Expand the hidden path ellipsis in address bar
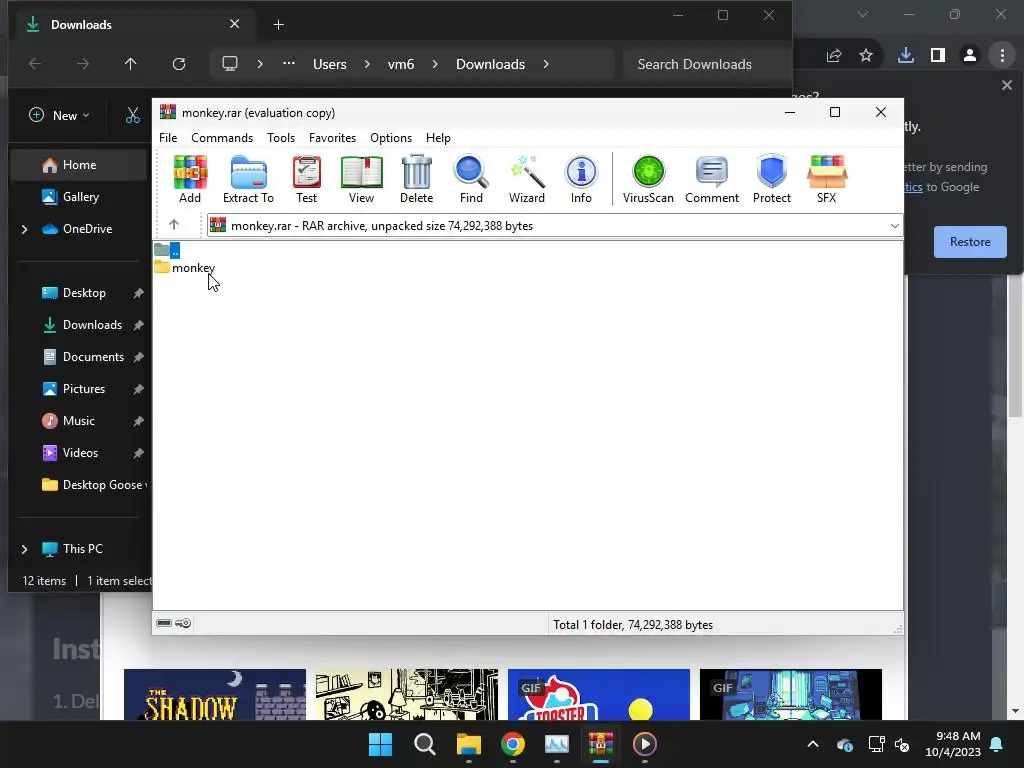This screenshot has height=768, width=1024. (x=289, y=63)
